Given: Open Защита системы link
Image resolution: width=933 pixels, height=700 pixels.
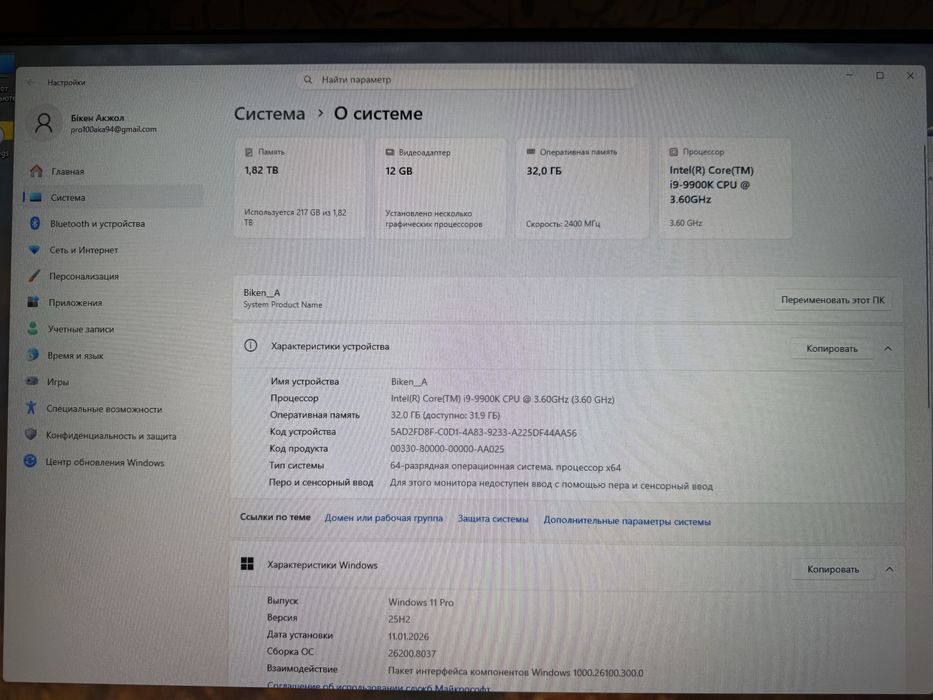Looking at the screenshot, I should click(493, 519).
